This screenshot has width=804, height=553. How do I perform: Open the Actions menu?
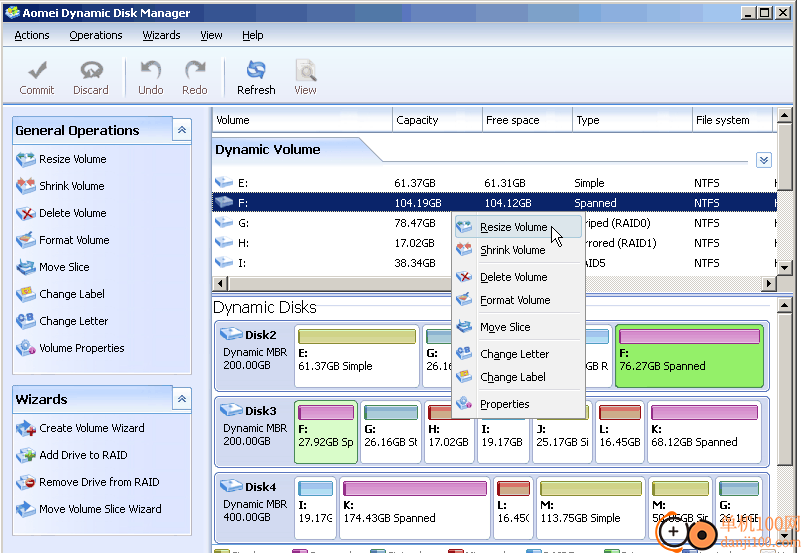point(32,35)
